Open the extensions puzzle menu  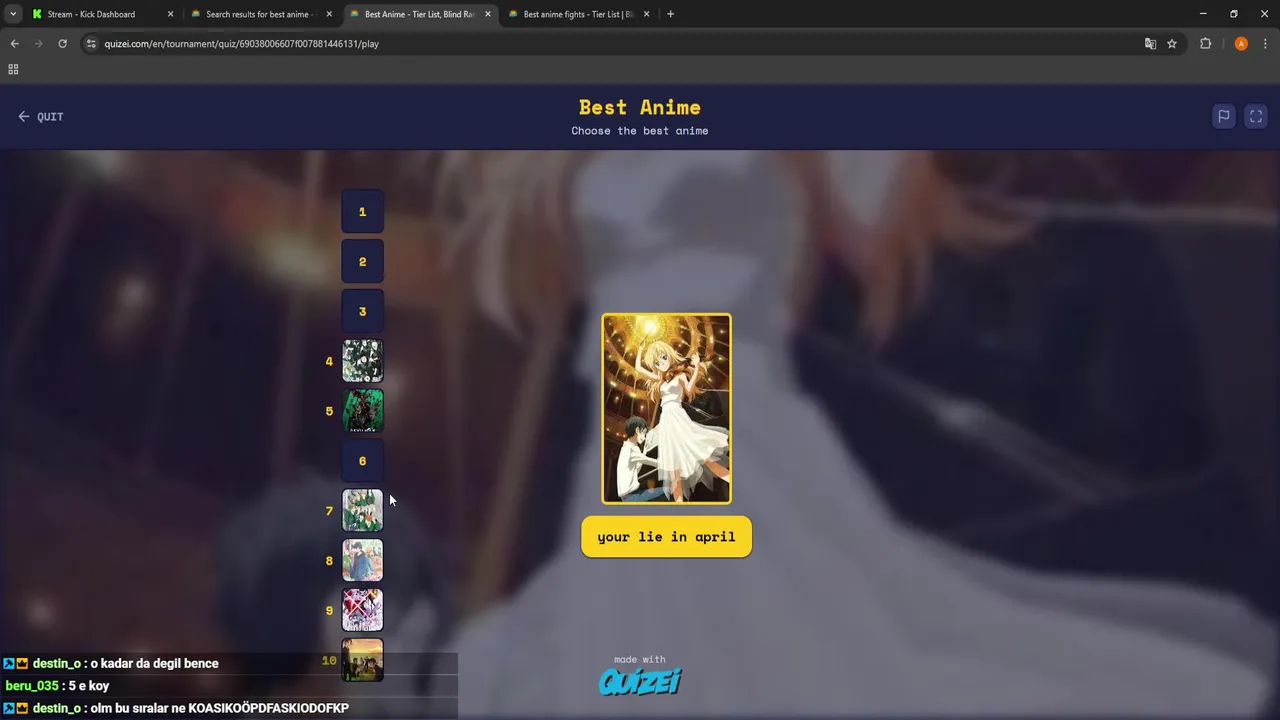click(1205, 44)
